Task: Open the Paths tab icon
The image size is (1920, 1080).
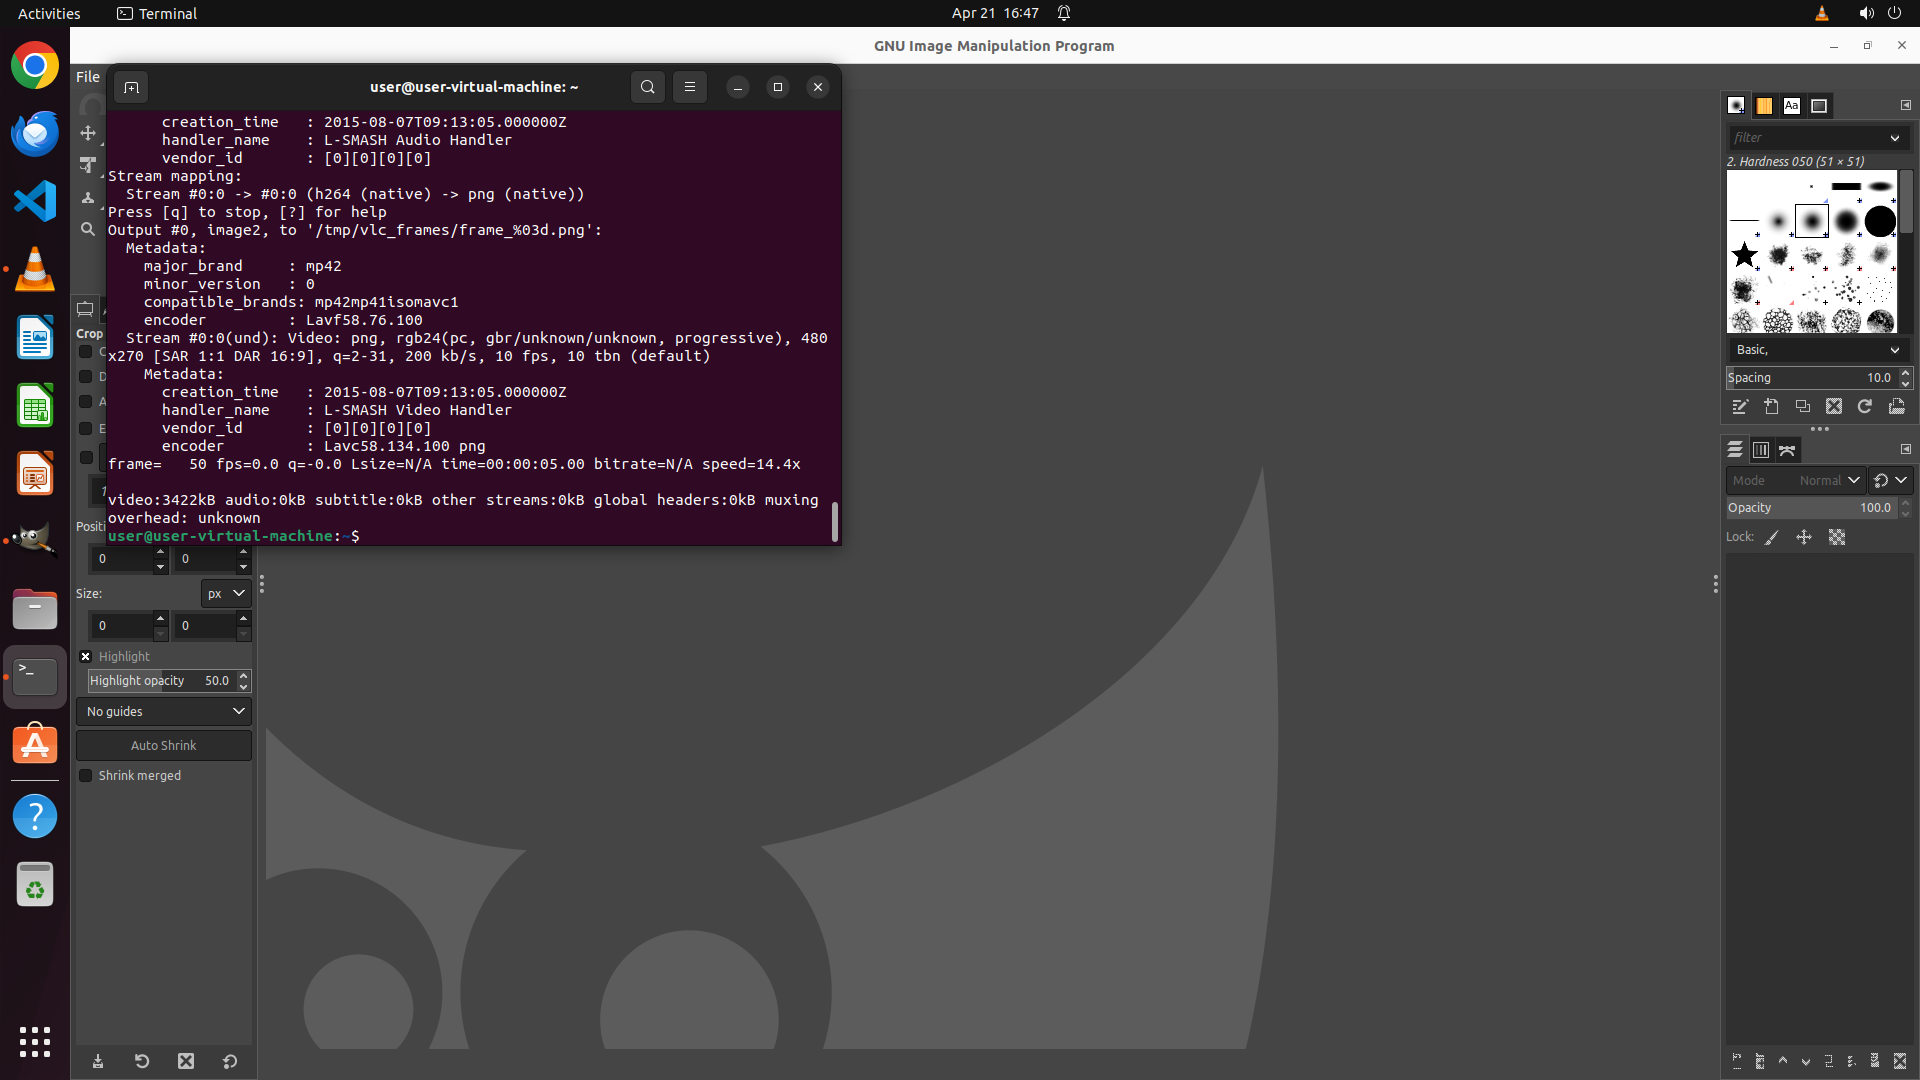Action: point(1787,450)
